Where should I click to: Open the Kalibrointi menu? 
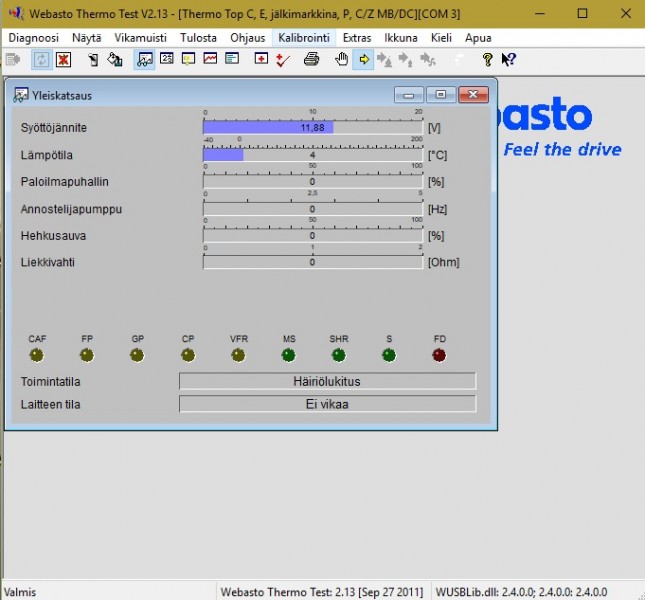tap(303, 38)
